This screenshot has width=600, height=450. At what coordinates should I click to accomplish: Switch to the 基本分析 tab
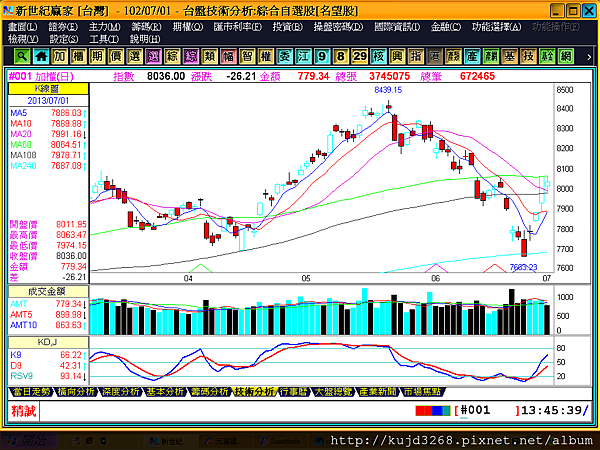click(x=165, y=392)
